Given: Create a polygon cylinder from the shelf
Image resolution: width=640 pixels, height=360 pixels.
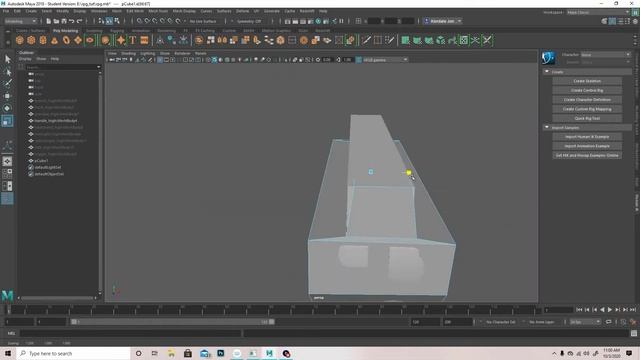Looking at the screenshot, I should coord(43,40).
